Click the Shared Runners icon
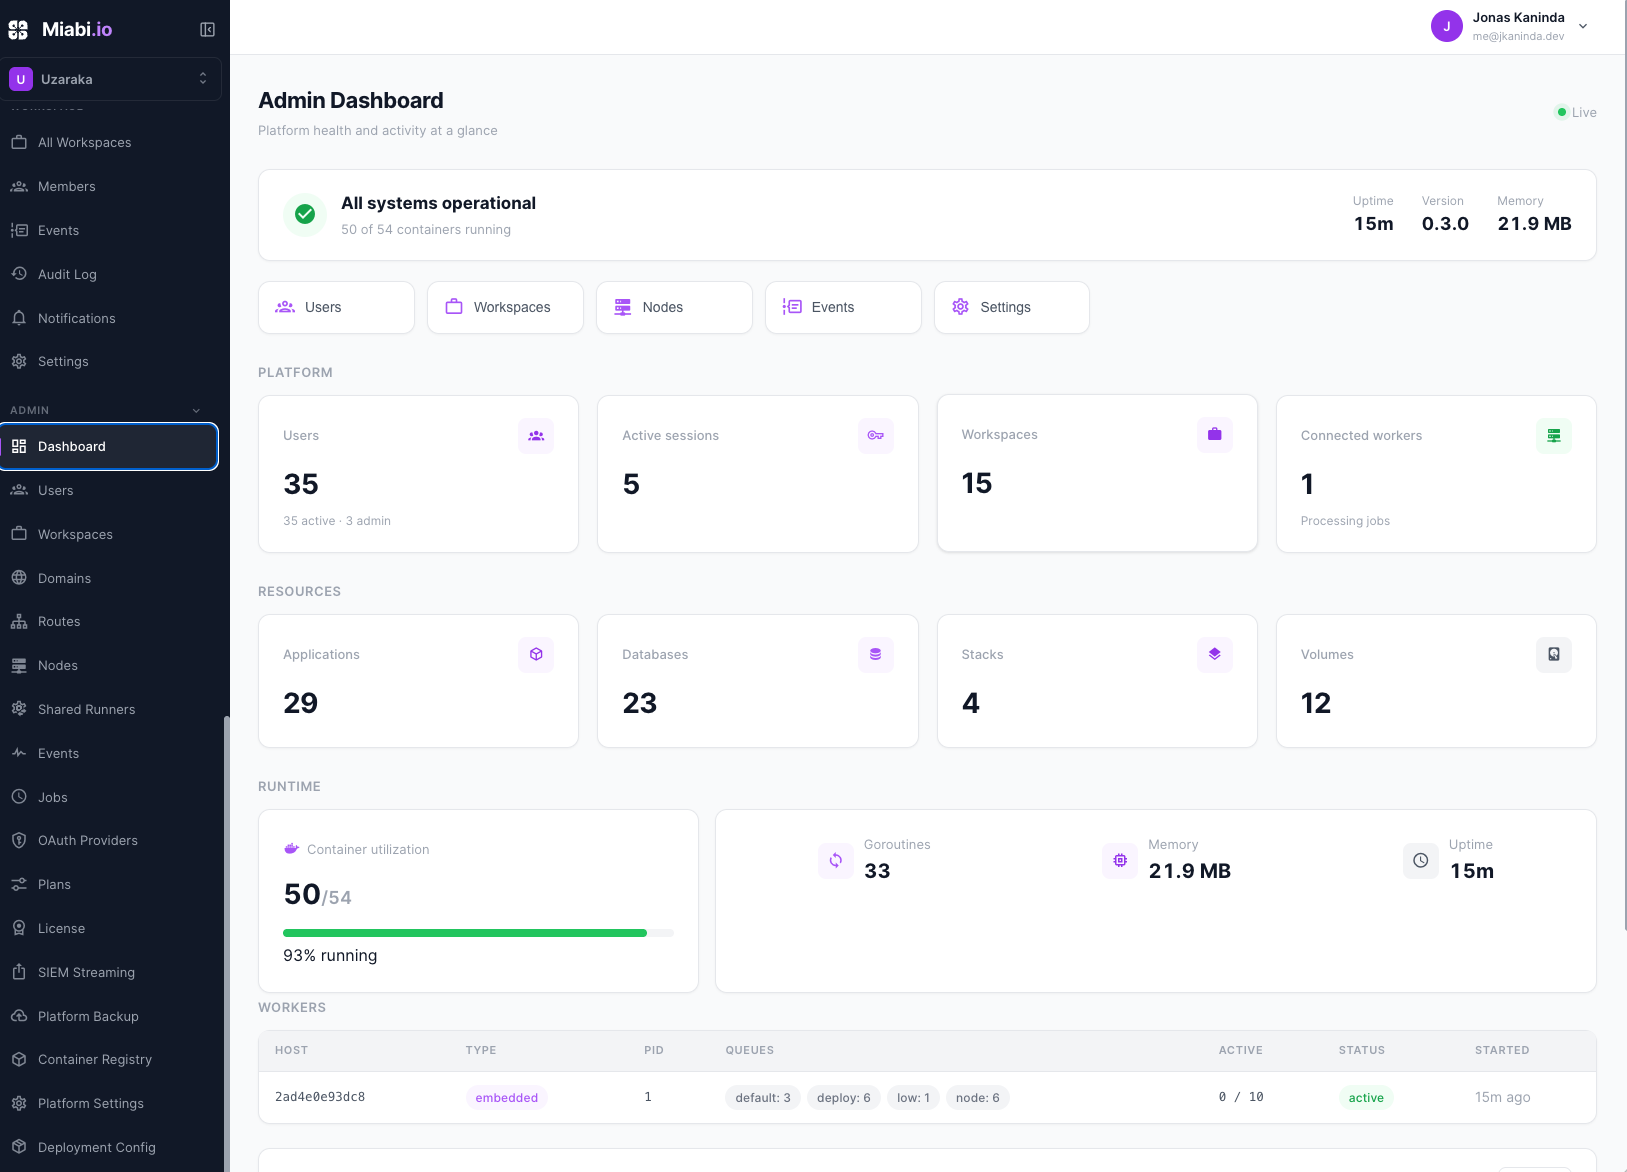This screenshot has width=1627, height=1172. (x=19, y=709)
